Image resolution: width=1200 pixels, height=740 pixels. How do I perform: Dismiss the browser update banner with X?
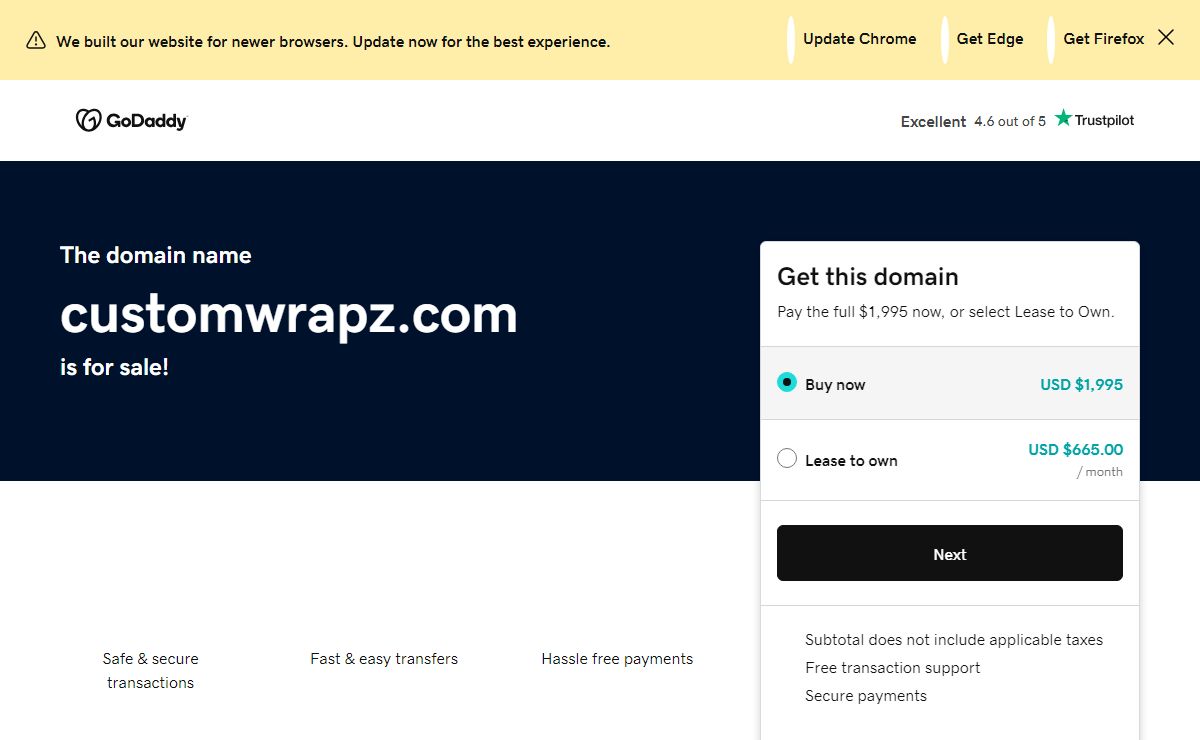[x=1166, y=38]
